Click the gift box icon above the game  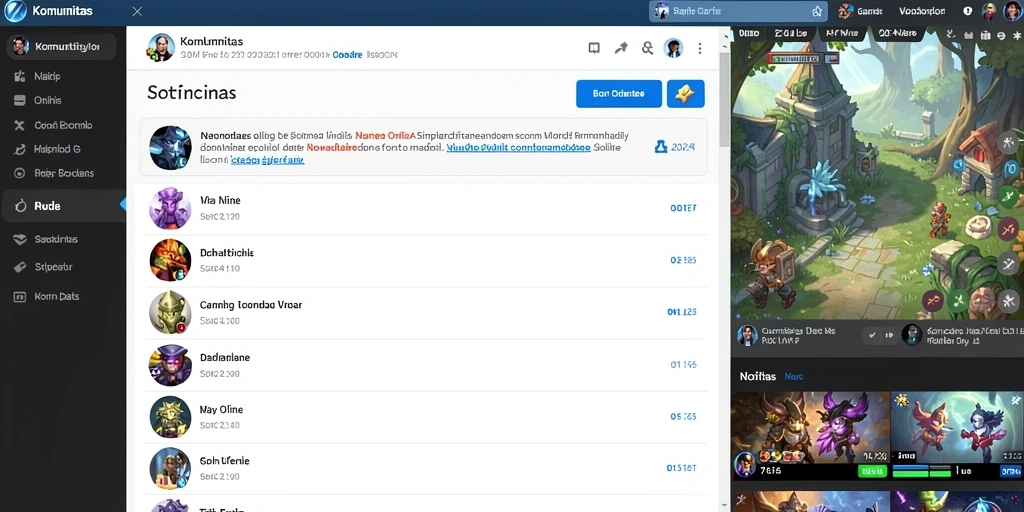point(984,37)
